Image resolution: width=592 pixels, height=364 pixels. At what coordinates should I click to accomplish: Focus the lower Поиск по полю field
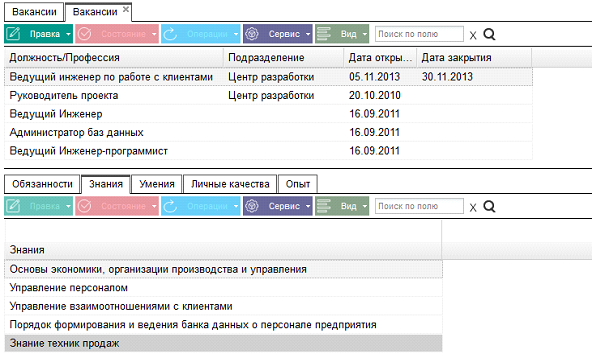419,206
